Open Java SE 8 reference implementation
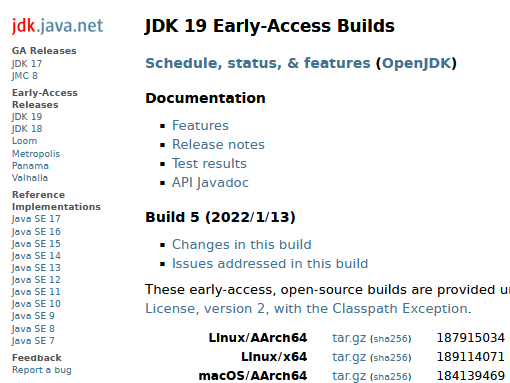The width and height of the screenshot is (510, 383). point(33,329)
